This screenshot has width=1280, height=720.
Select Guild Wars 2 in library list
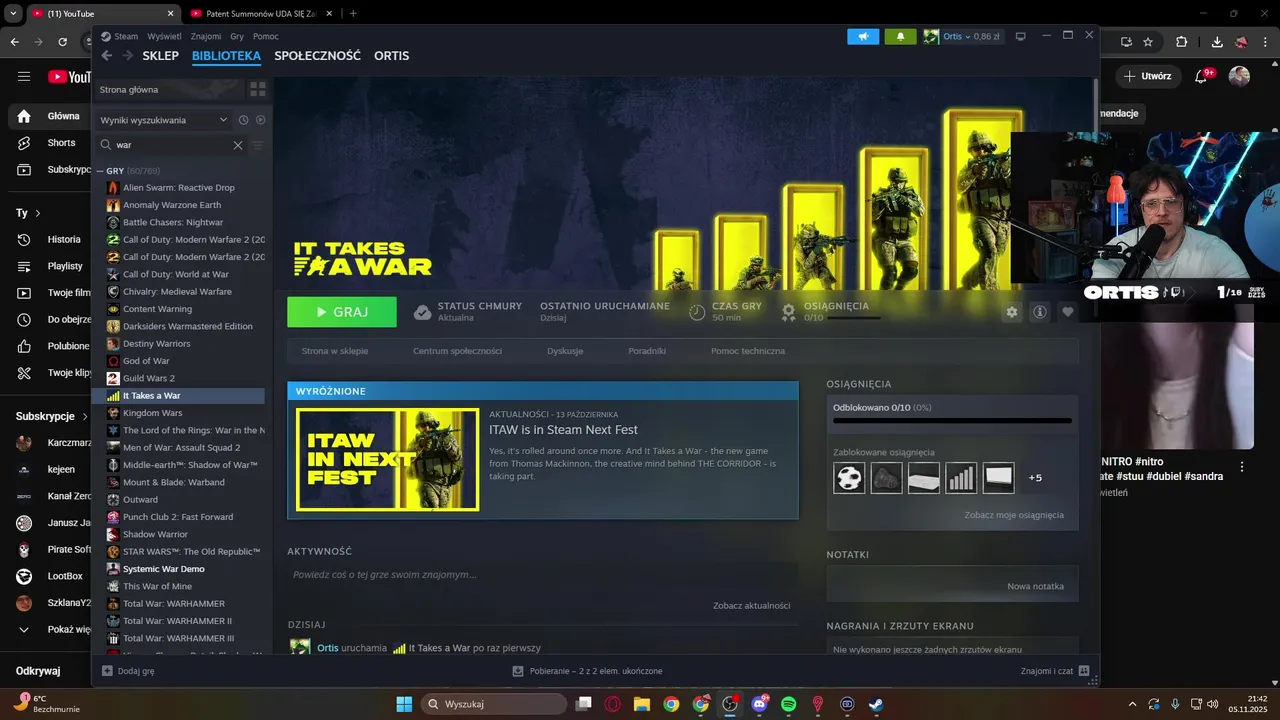point(148,378)
